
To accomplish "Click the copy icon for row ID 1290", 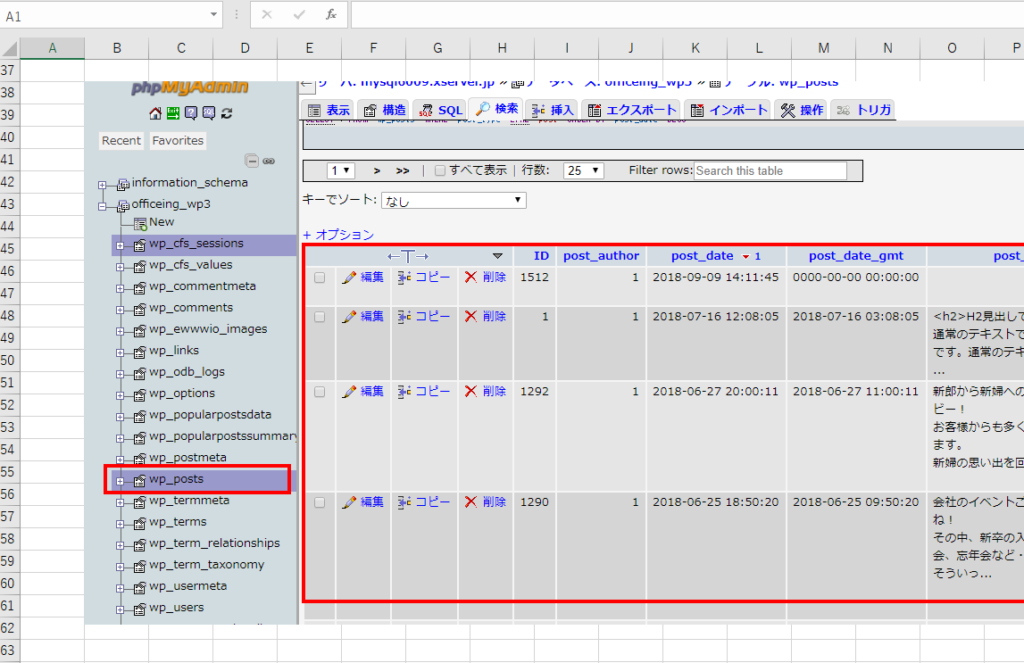I will [405, 502].
